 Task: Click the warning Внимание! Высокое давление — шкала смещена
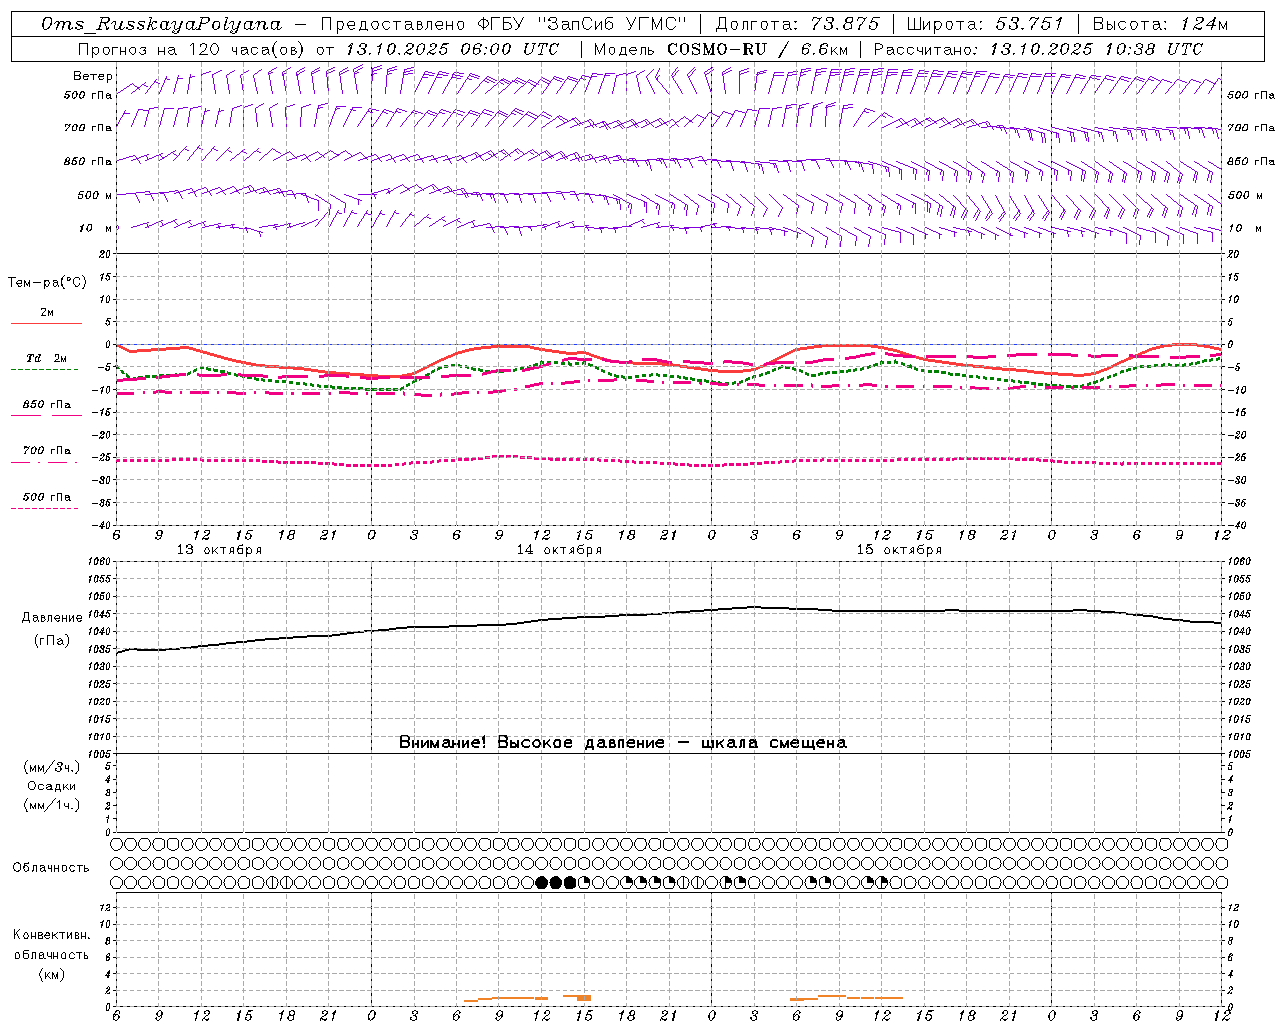click(x=622, y=743)
